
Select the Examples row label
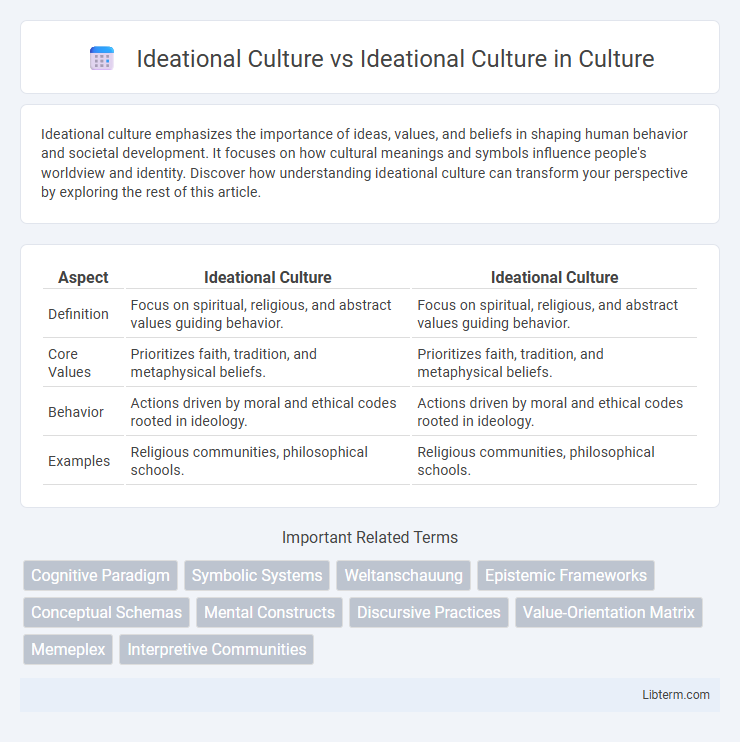(79, 461)
